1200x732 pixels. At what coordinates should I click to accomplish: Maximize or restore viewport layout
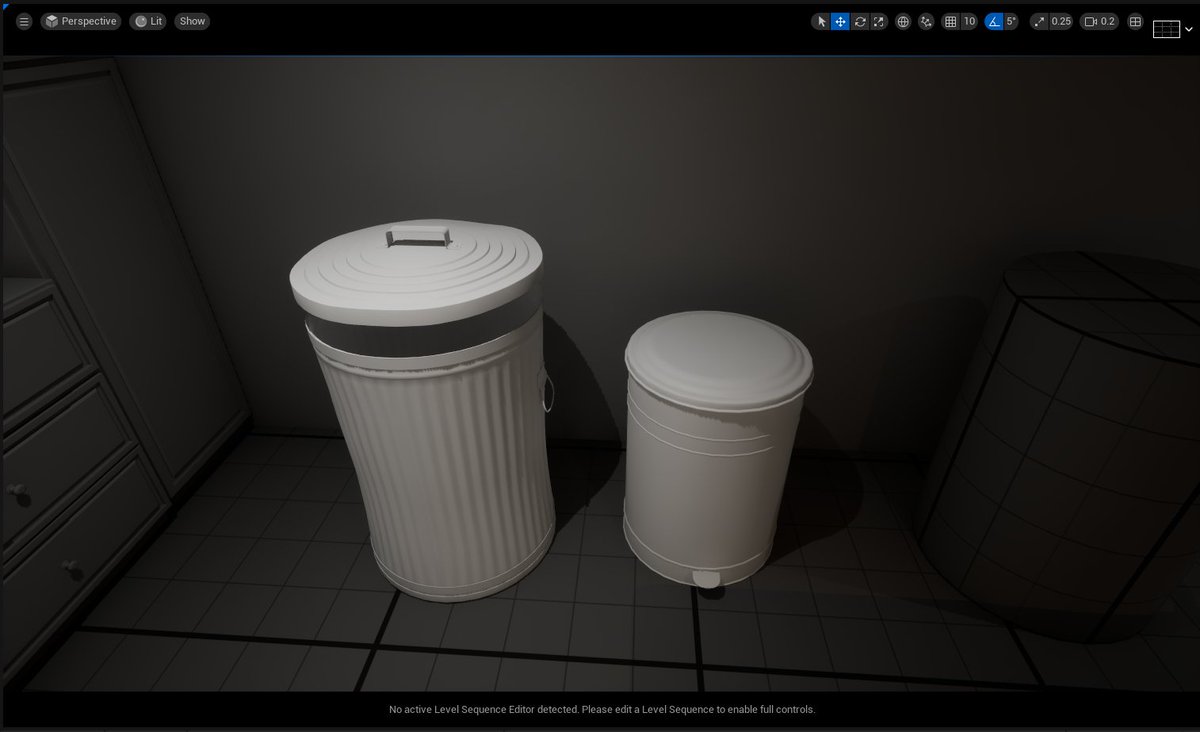coord(1135,21)
